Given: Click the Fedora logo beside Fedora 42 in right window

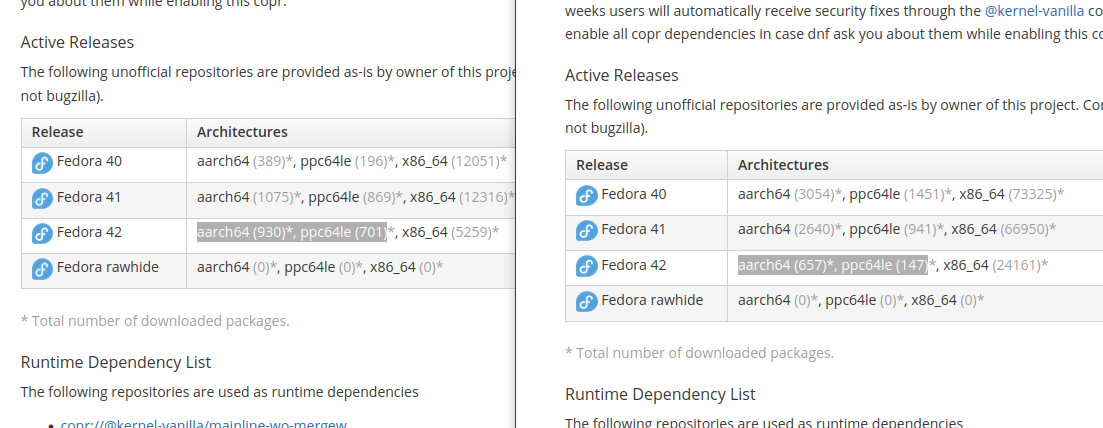Looking at the screenshot, I should (587, 266).
